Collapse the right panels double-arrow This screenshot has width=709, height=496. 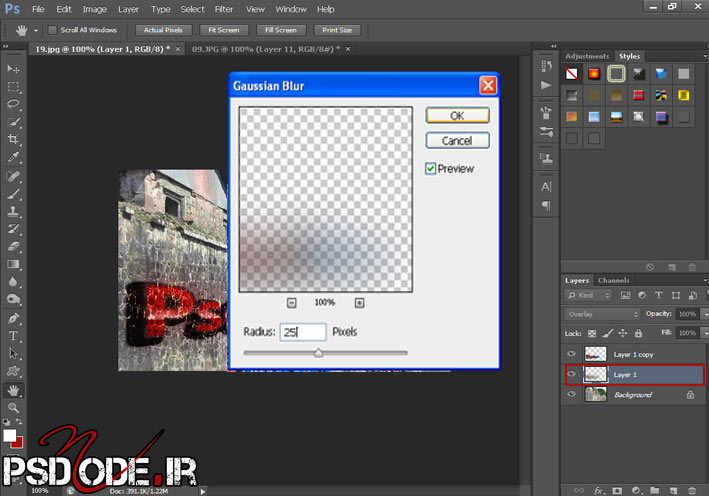[x=553, y=46]
